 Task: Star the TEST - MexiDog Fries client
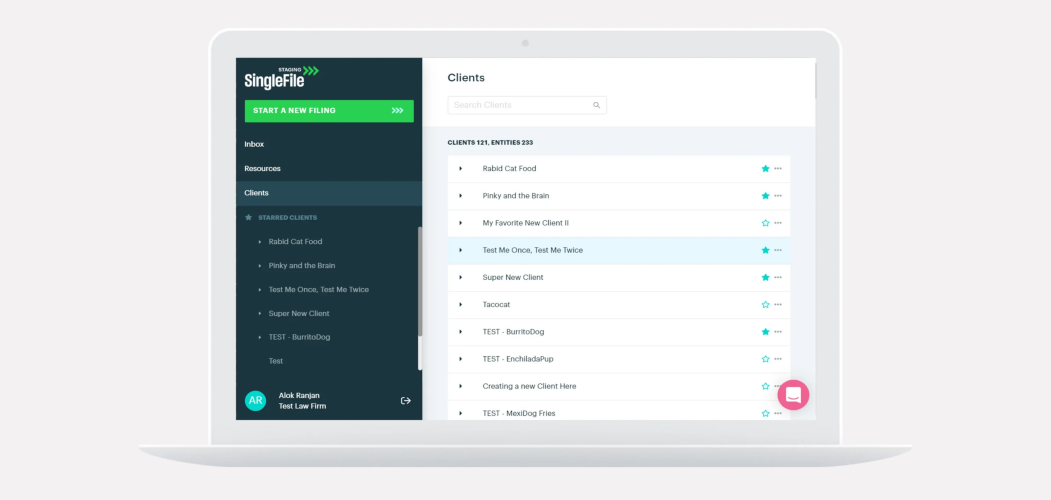point(765,413)
